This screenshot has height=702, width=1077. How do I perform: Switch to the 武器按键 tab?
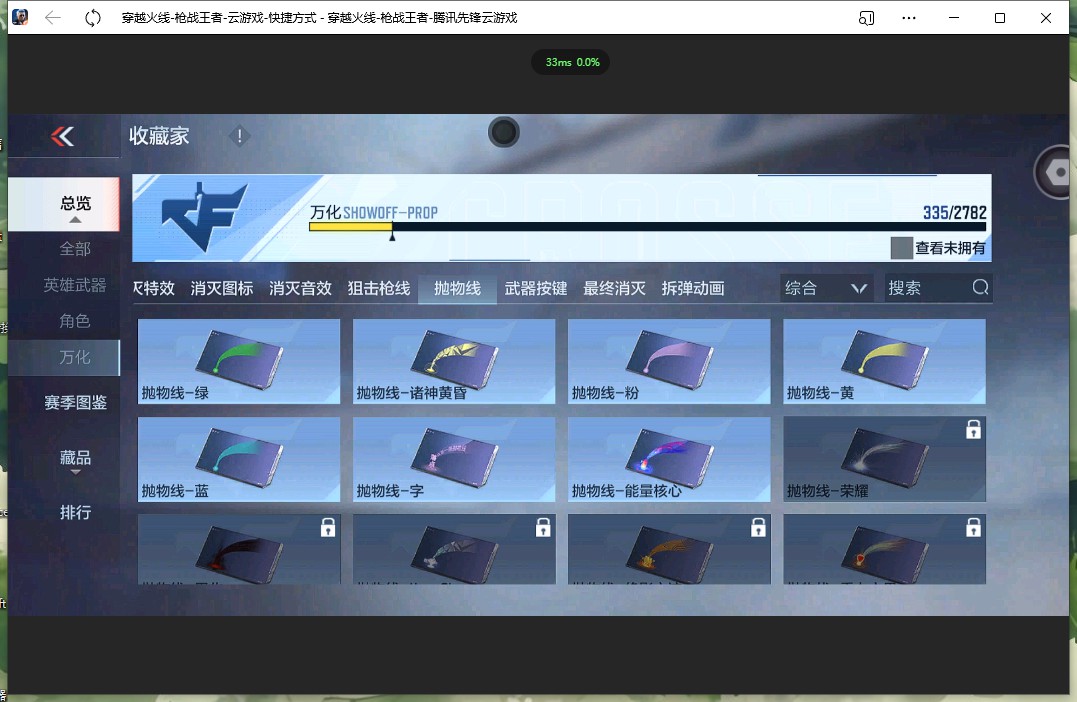(536, 288)
